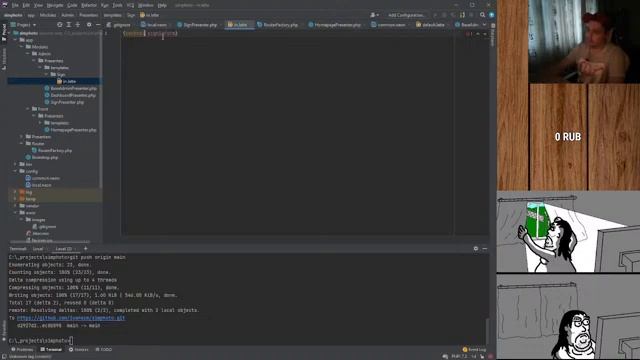Show hidden editor tabs dropdown arrow
The width and height of the screenshot is (640, 360).
point(484,24)
